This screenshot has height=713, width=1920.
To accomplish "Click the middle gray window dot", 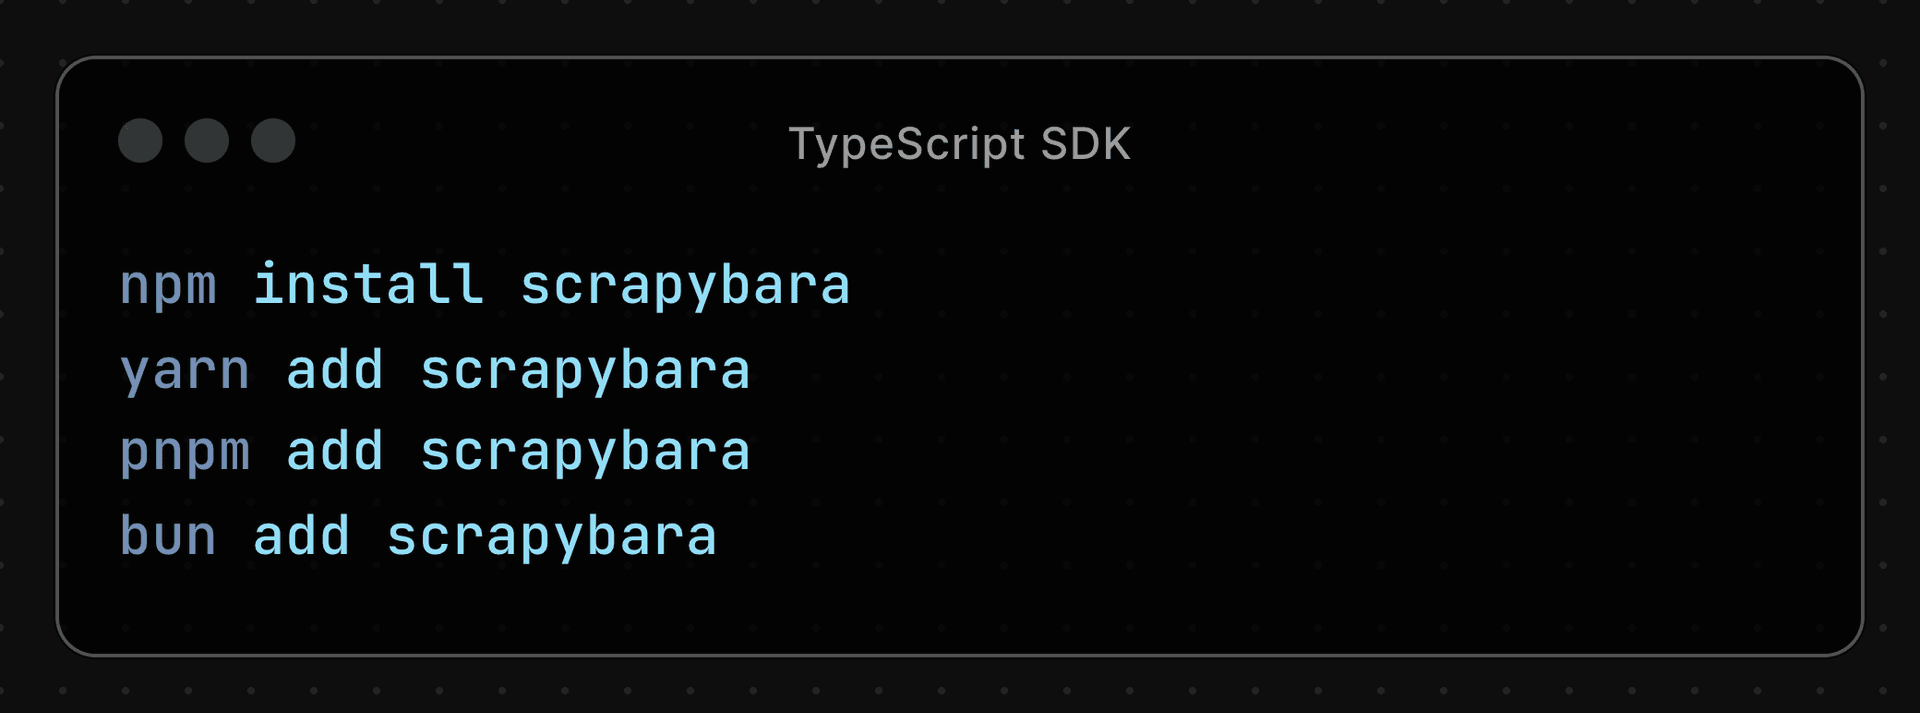I will [x=207, y=140].
